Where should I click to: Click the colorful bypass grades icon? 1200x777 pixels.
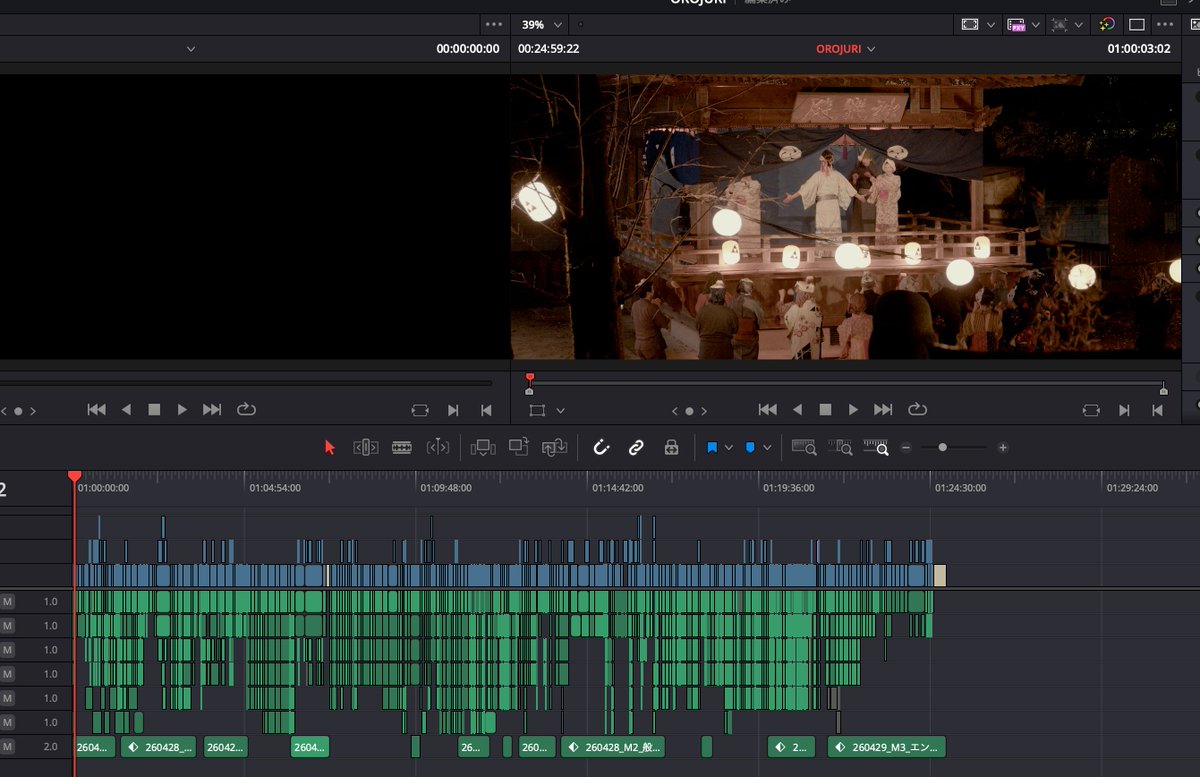[1107, 24]
